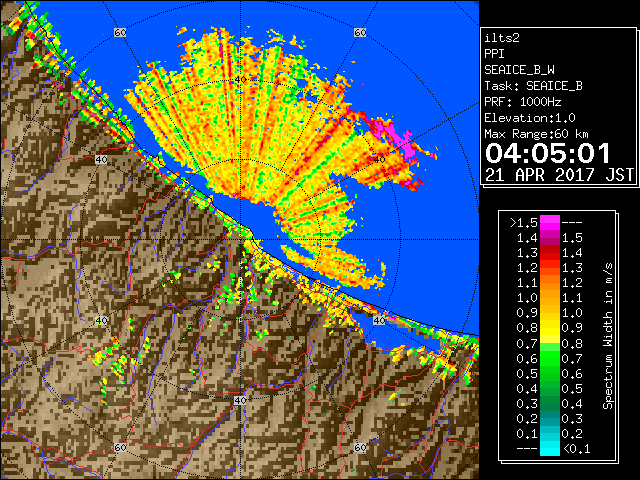Click the '40' label on land northwest

coord(101,160)
